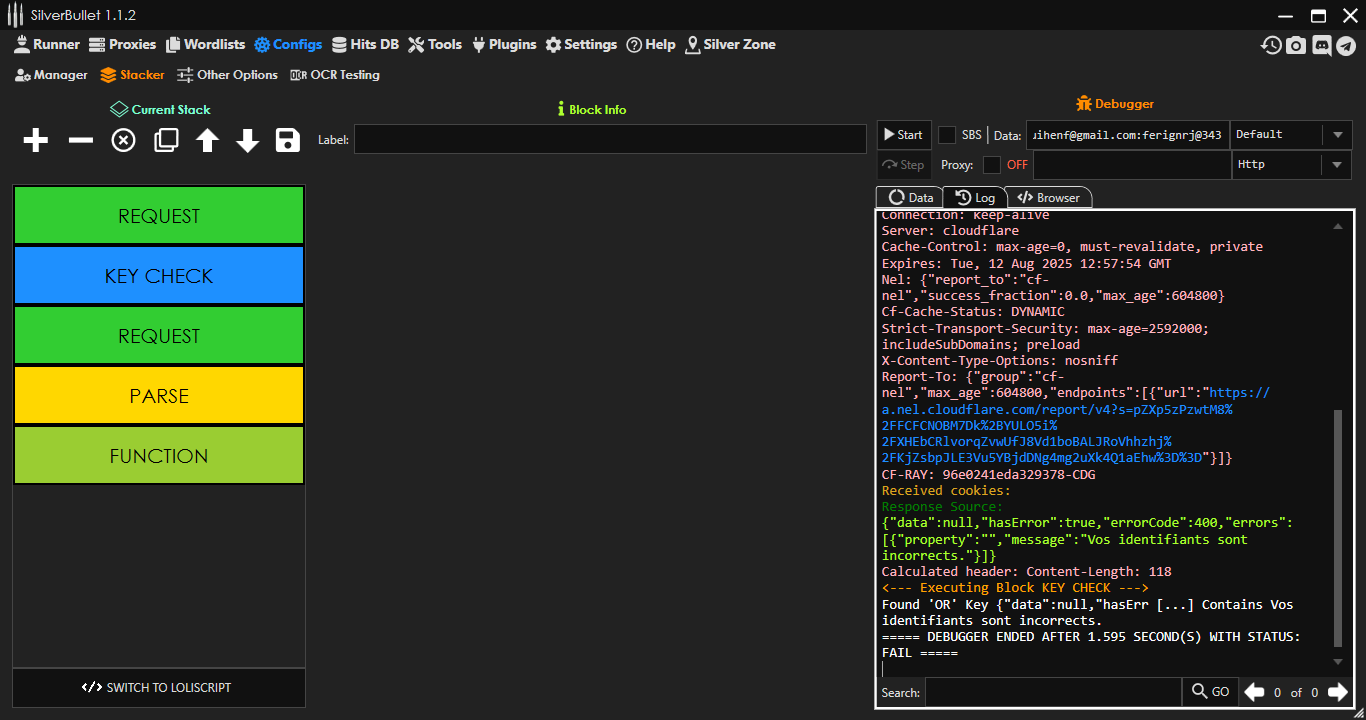The image size is (1366, 720).
Task: Open the Discord icon link
Action: tap(1321, 45)
